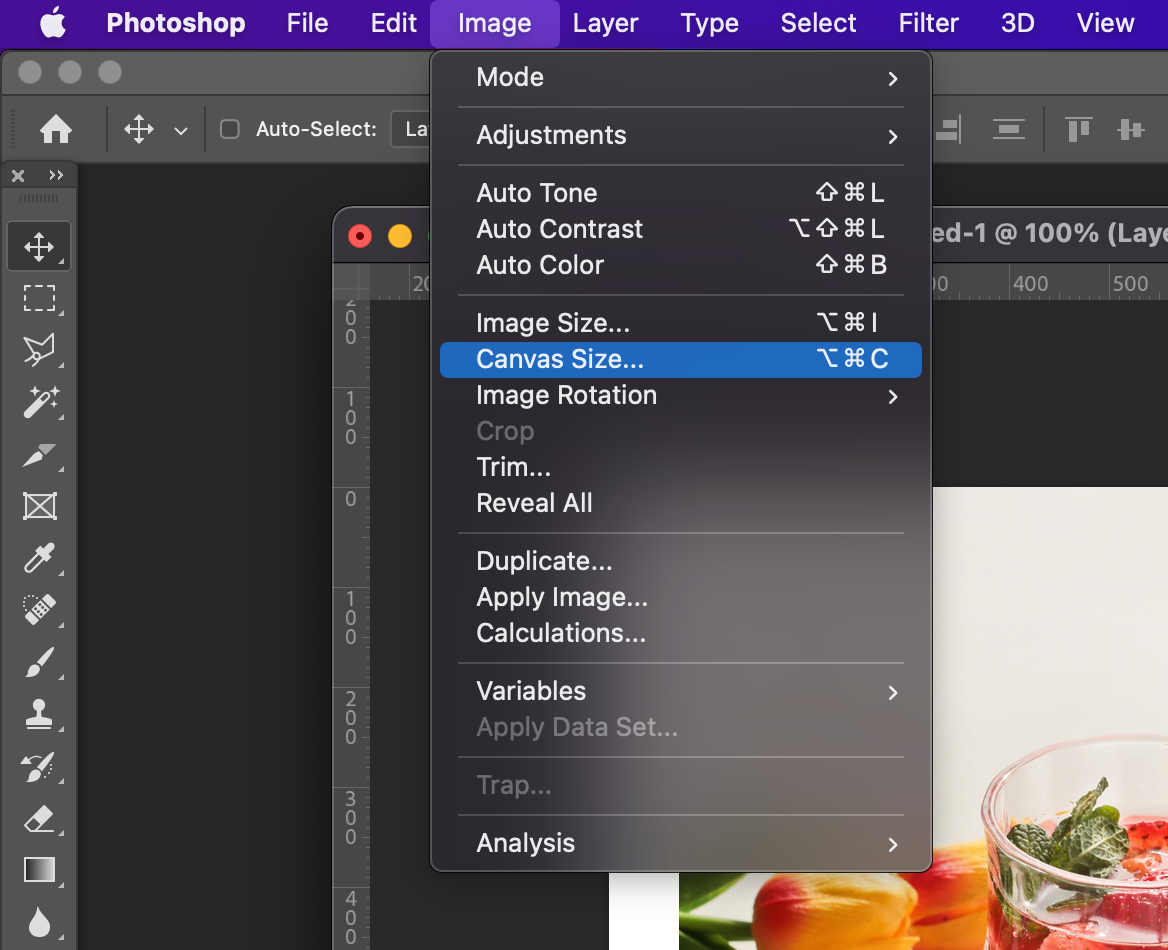Open the File menu
Image resolution: width=1168 pixels, height=950 pixels.
pos(307,23)
